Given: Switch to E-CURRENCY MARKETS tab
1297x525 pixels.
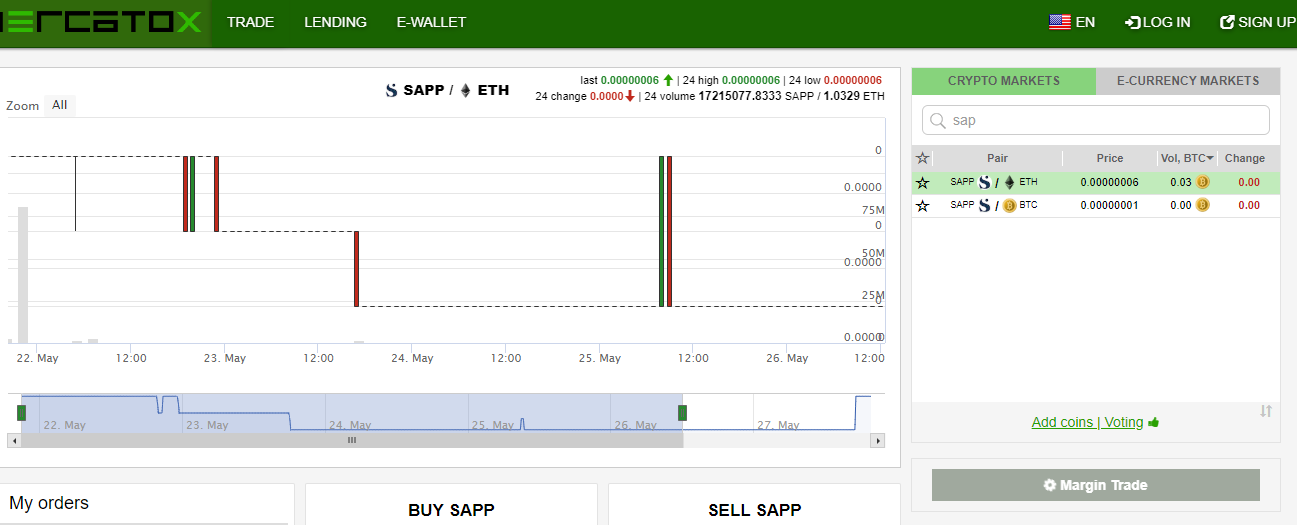Looking at the screenshot, I should [1188, 81].
